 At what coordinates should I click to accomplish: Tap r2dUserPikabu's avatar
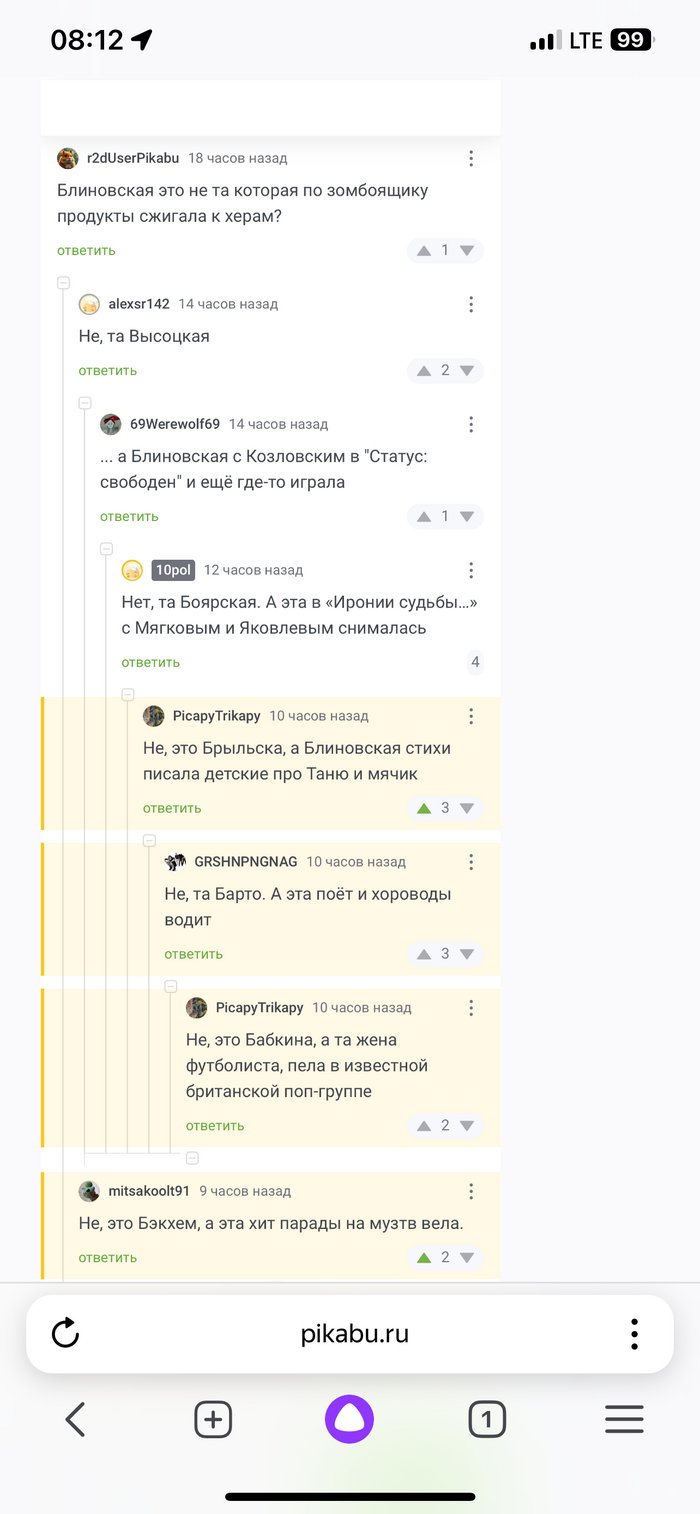point(67,158)
